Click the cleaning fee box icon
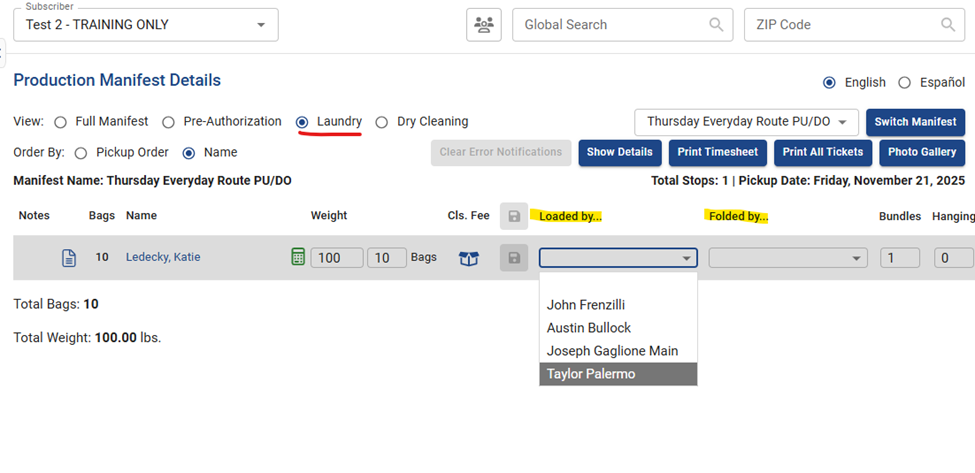 point(469,258)
